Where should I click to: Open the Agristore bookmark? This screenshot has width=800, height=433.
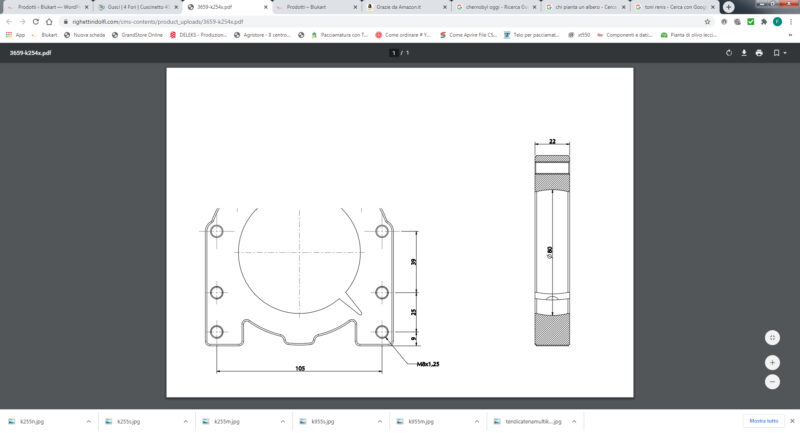pyautogui.click(x=263, y=35)
